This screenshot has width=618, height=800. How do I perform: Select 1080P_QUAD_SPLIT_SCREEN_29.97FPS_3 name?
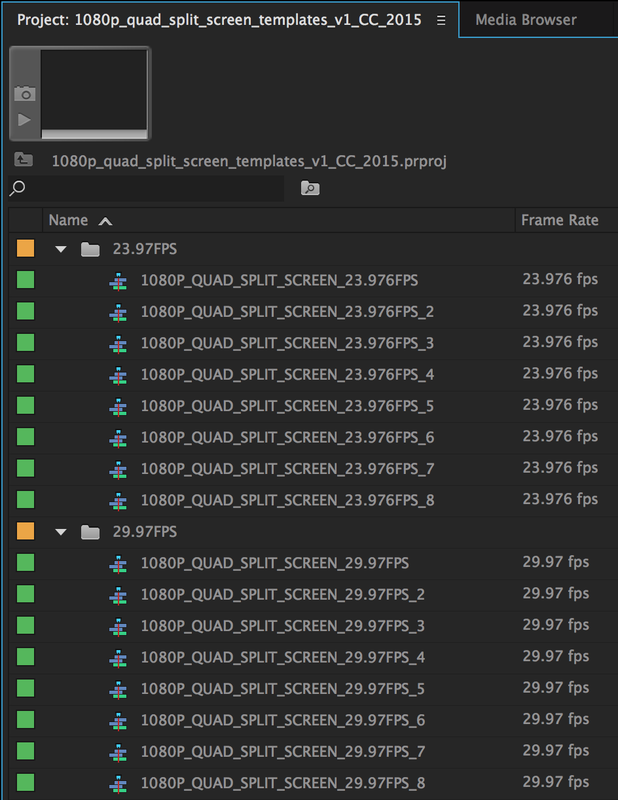coord(283,626)
